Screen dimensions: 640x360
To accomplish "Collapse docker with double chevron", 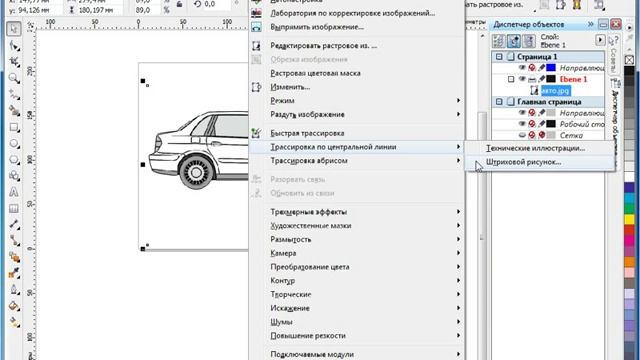I will [x=591, y=24].
